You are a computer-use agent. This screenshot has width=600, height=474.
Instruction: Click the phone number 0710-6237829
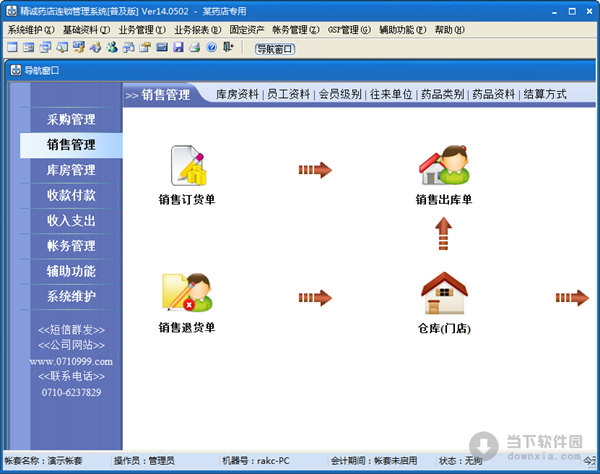point(71,393)
